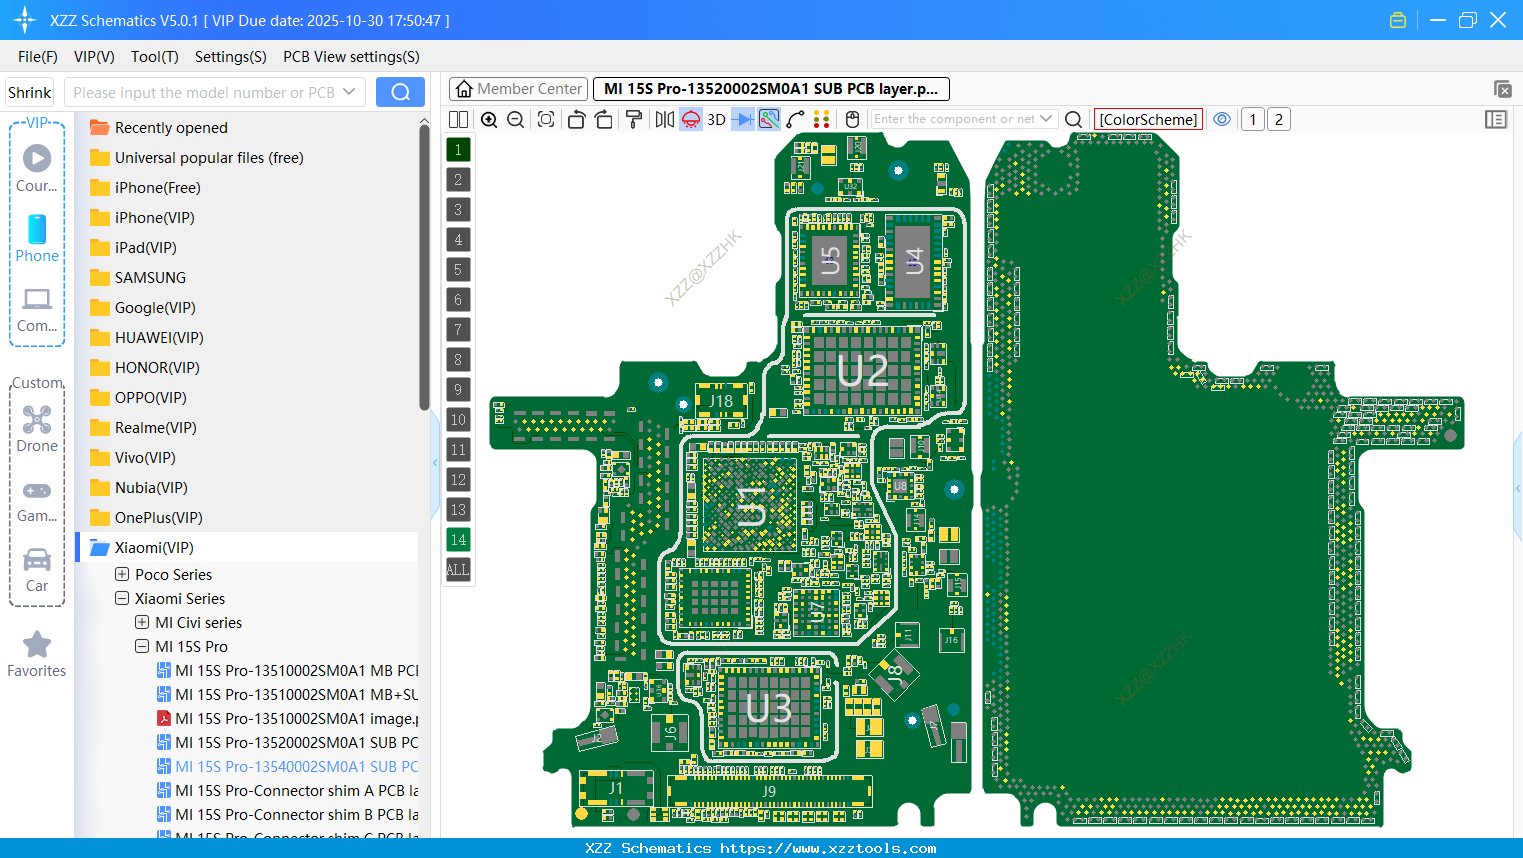Zoom in on the PCB view
Viewport: 1523px width, 858px height.
point(489,119)
